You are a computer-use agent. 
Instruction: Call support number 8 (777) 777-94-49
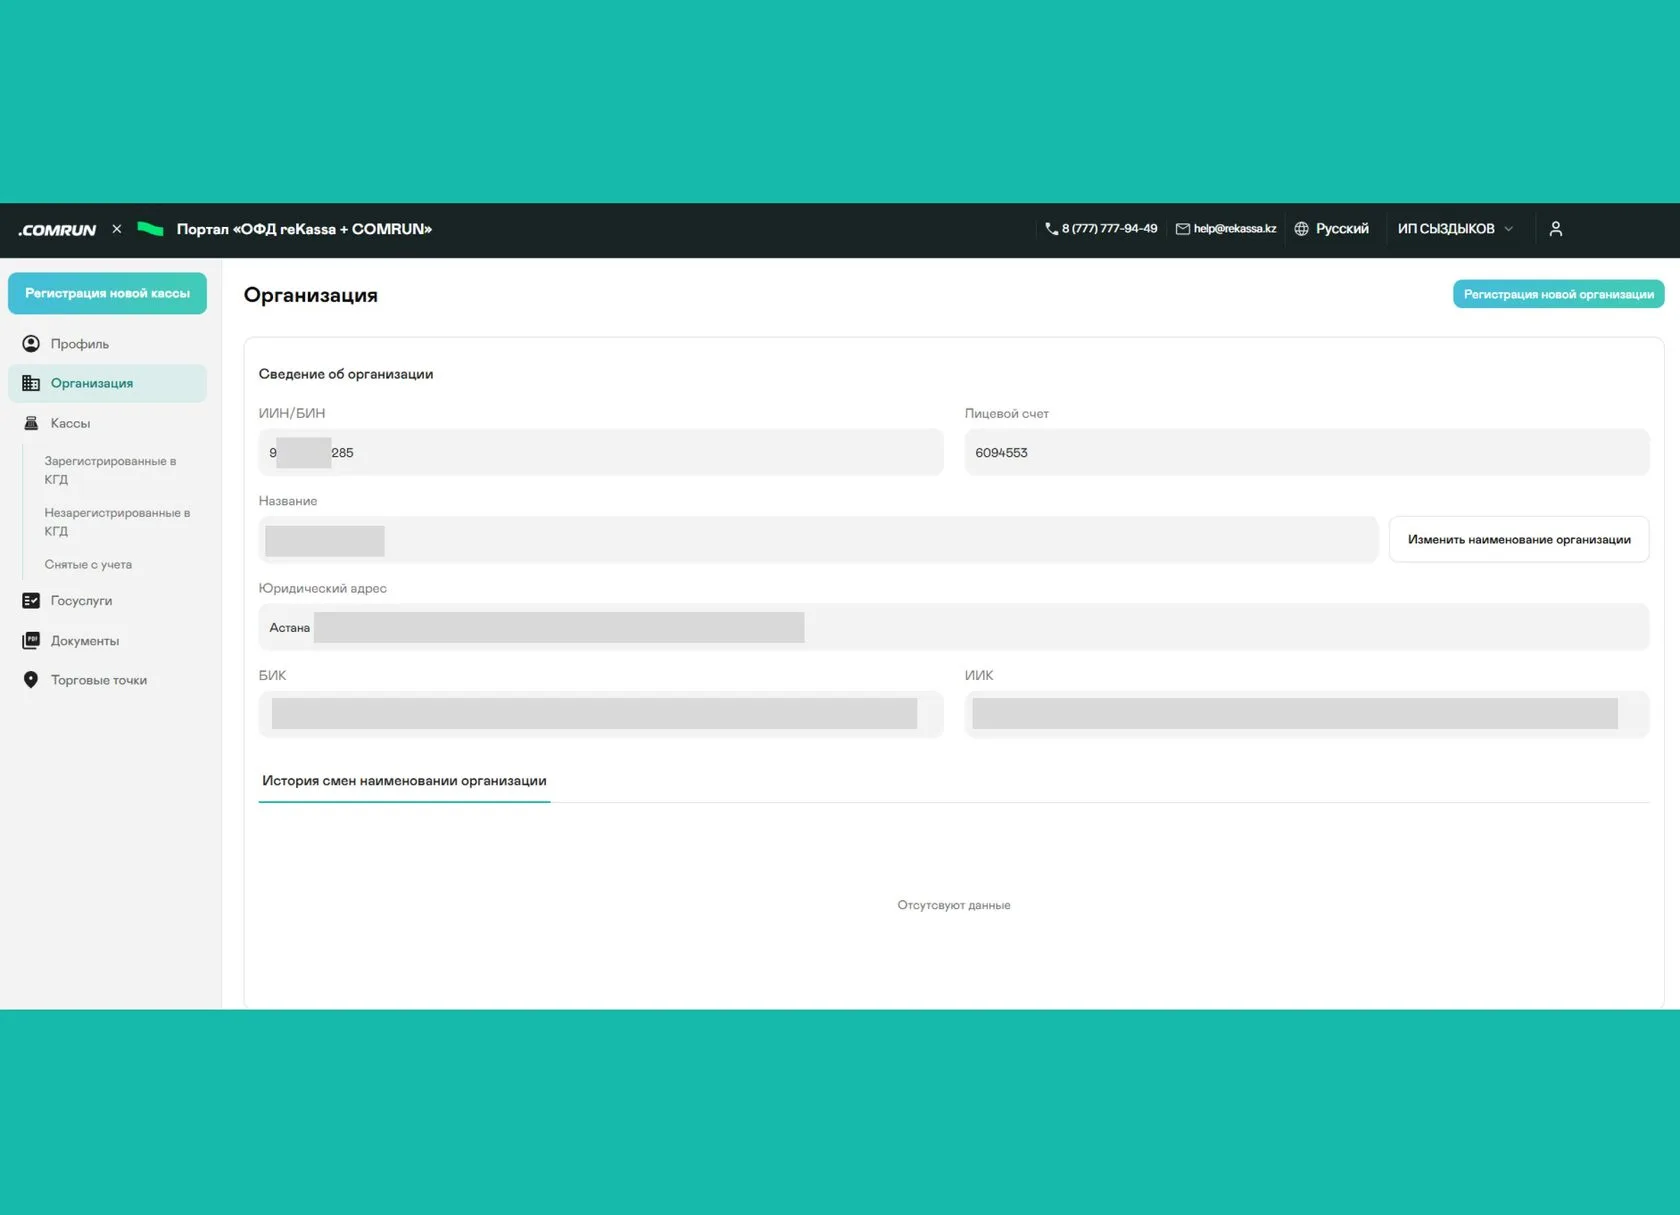pos(1109,229)
